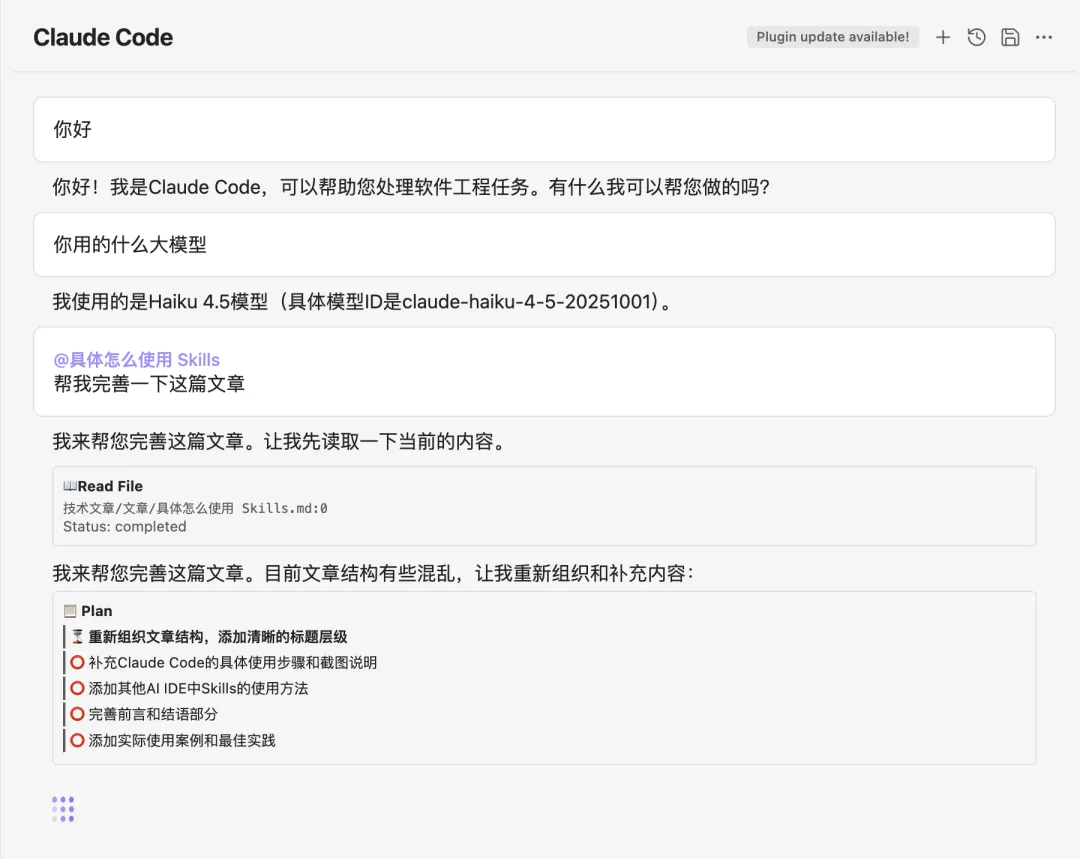Open chat history clock icon
The width and height of the screenshot is (1080, 859).
point(976,37)
